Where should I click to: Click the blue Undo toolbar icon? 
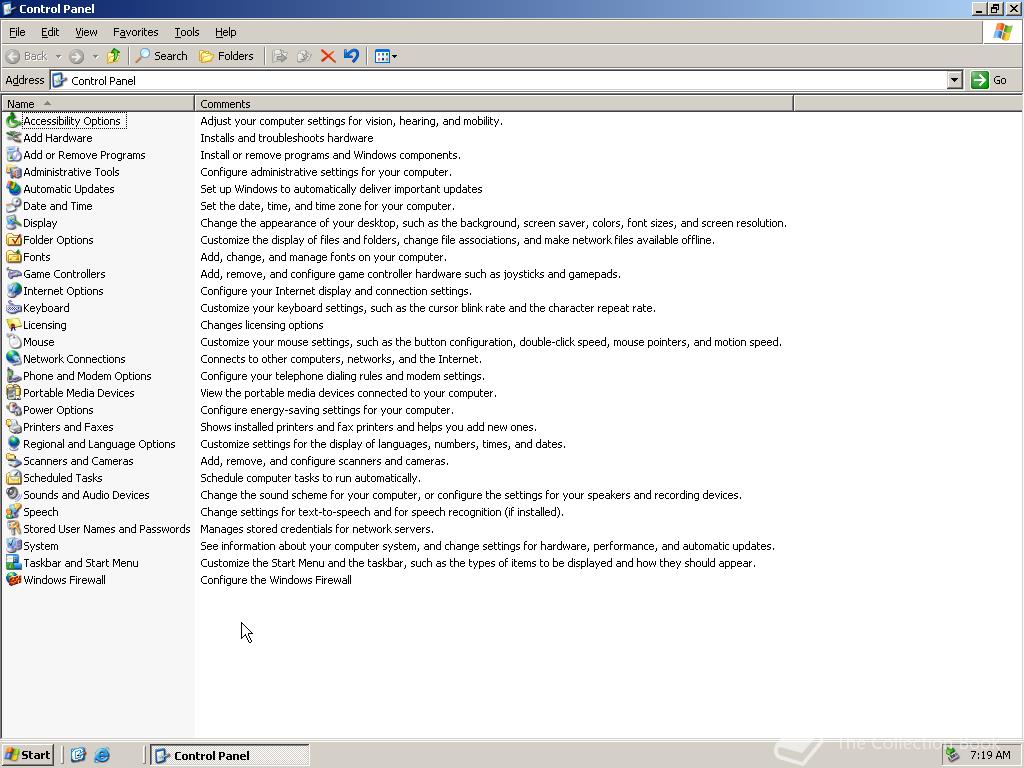351,56
